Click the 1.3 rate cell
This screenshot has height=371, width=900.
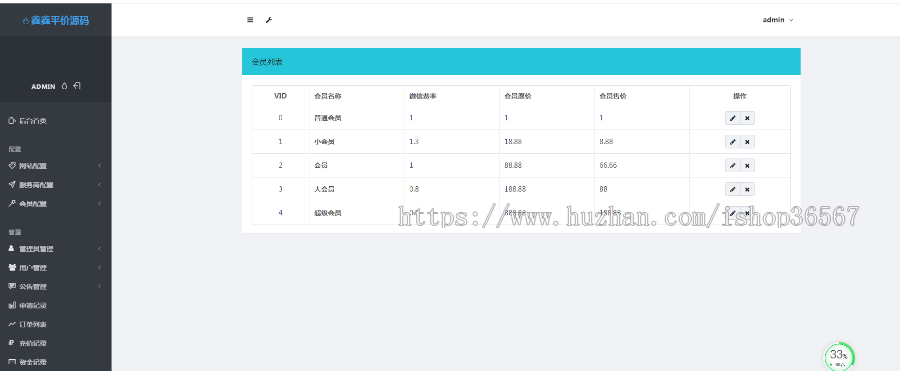[x=414, y=141]
